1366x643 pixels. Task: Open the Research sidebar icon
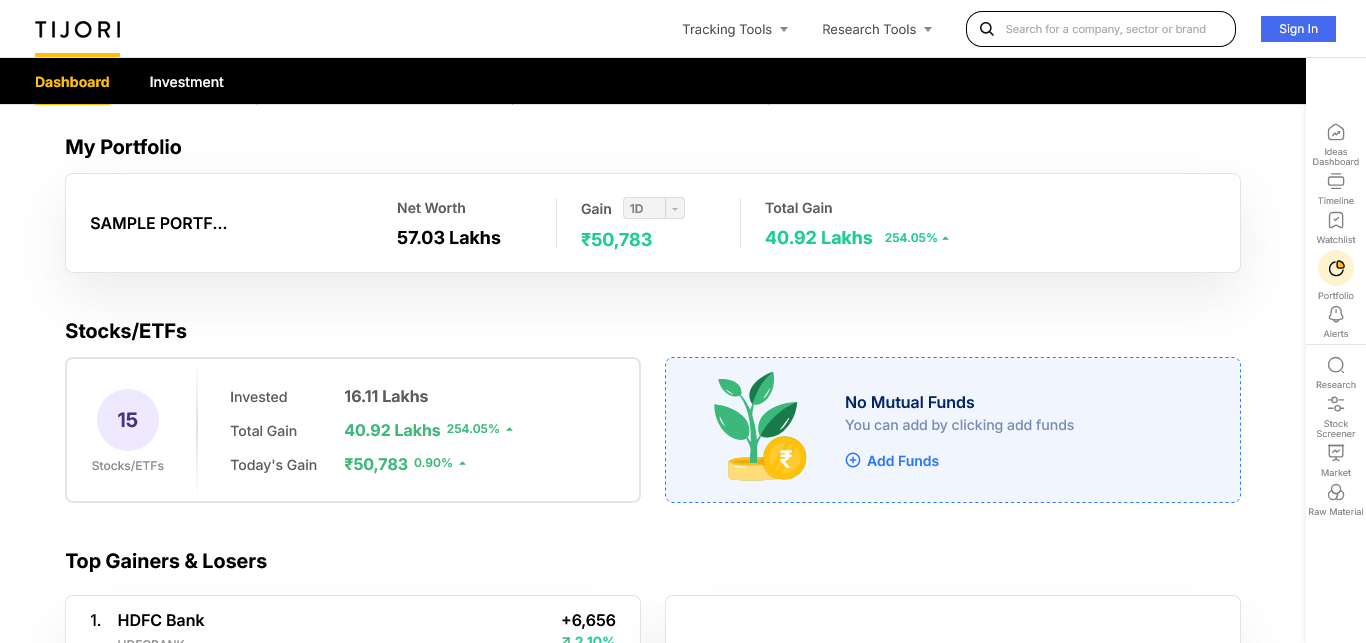(1336, 366)
